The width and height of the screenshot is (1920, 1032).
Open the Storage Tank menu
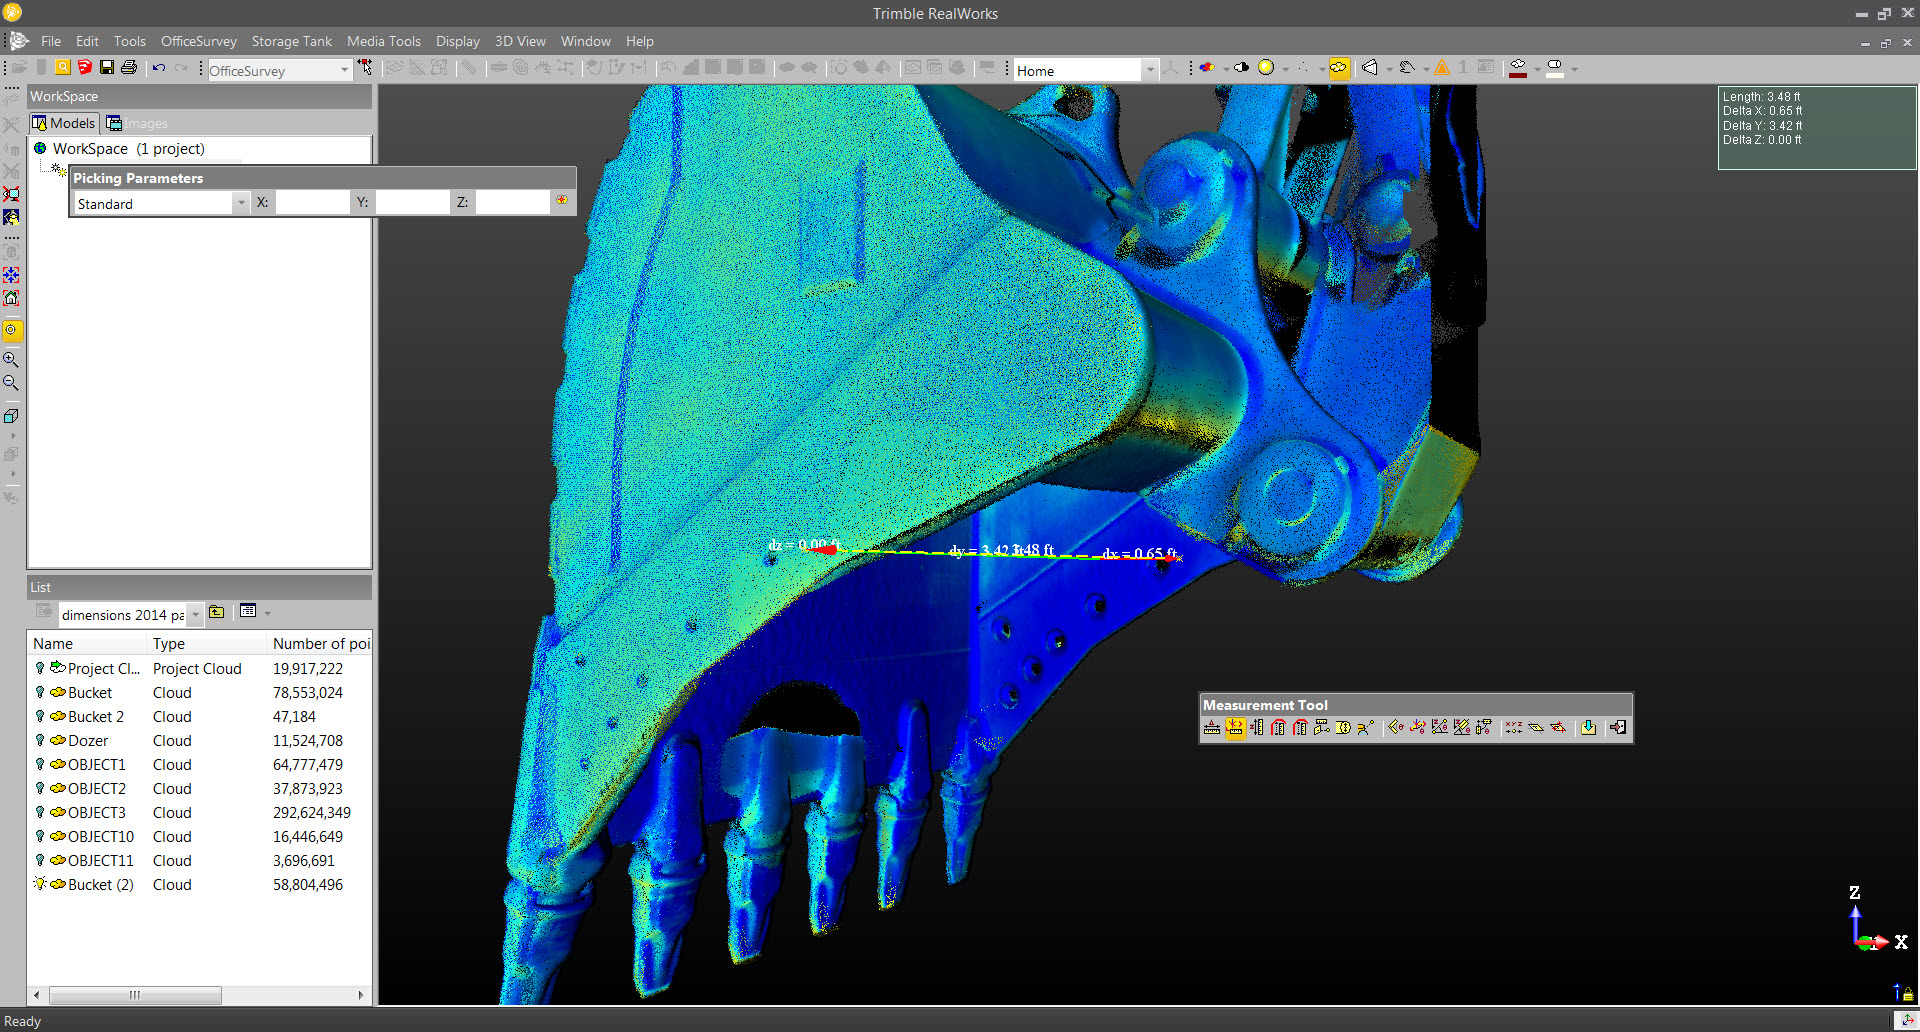[x=291, y=41]
